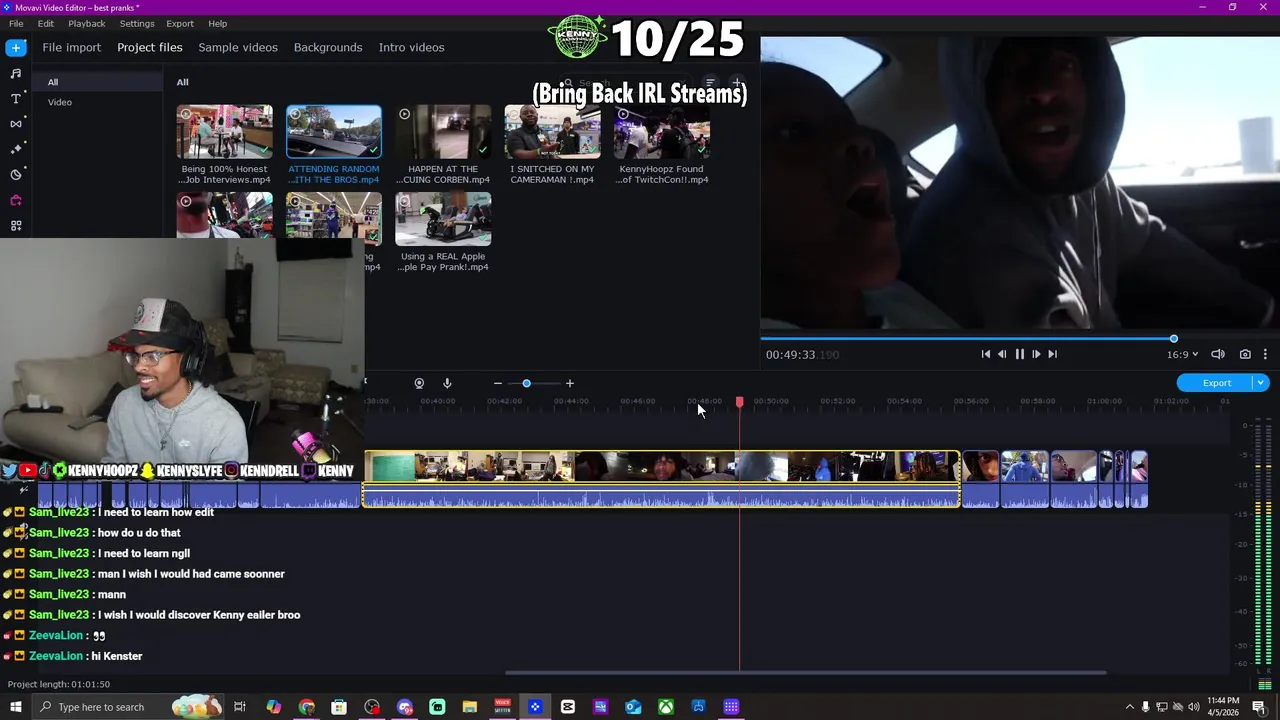Viewport: 1280px width, 720px height.
Task: Open File Explorer from the taskbar
Action: (469, 707)
